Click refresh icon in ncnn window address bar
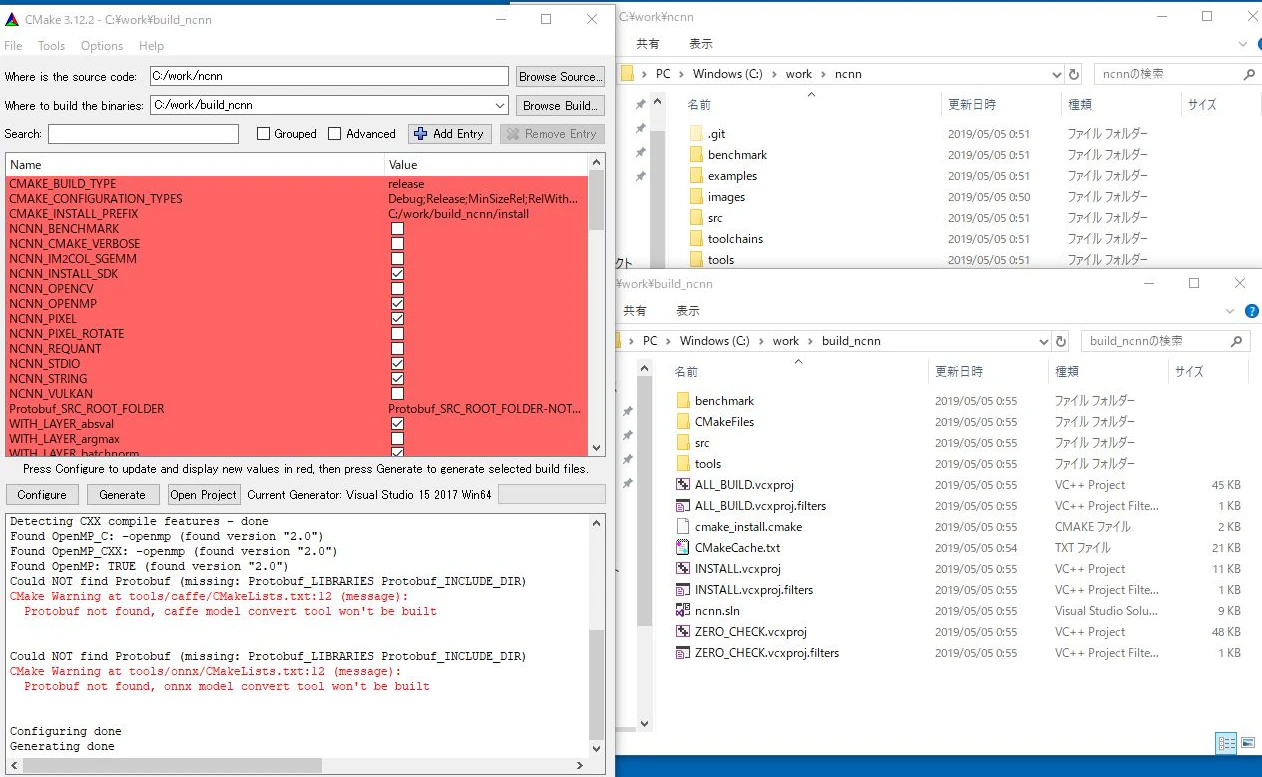 click(x=1074, y=74)
